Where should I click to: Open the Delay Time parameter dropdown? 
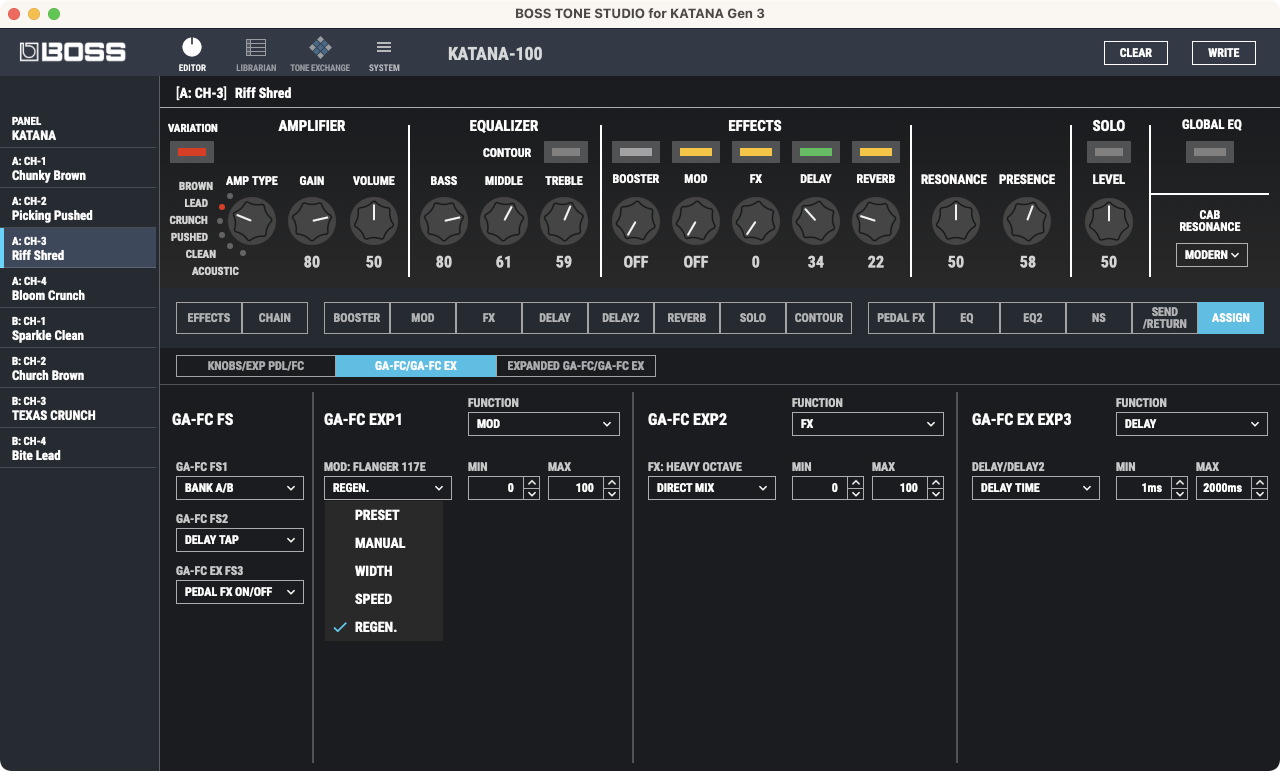(x=1036, y=488)
